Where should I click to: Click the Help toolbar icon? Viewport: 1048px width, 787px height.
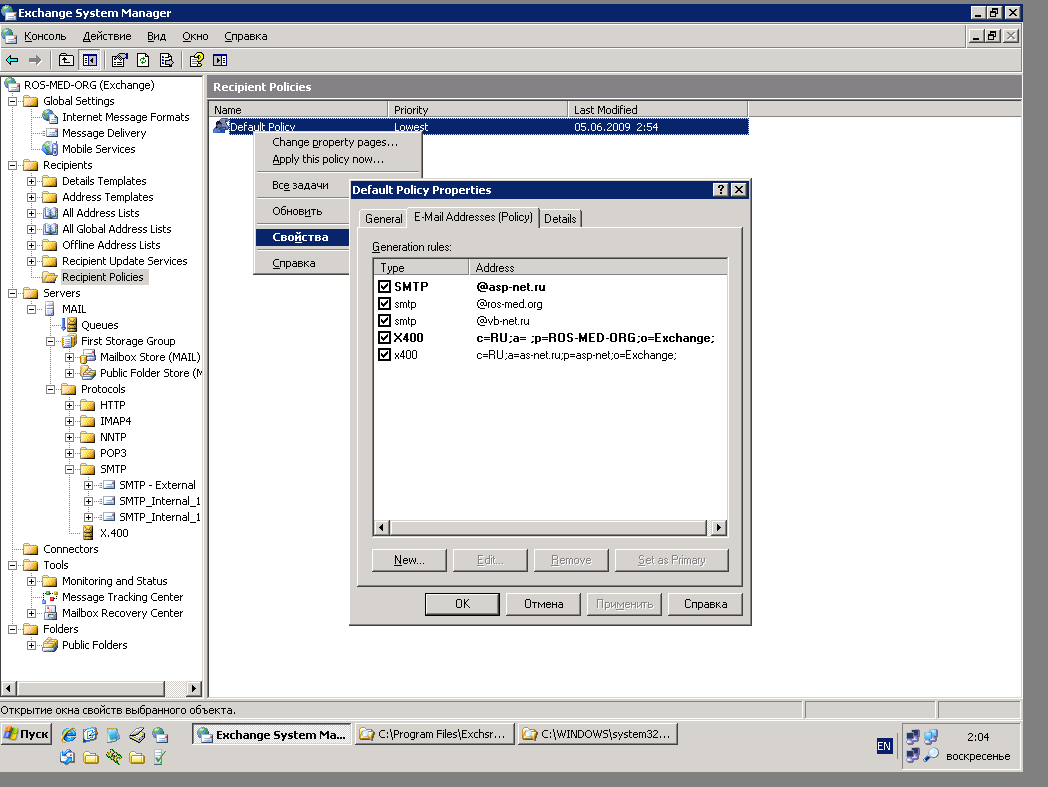point(196,60)
